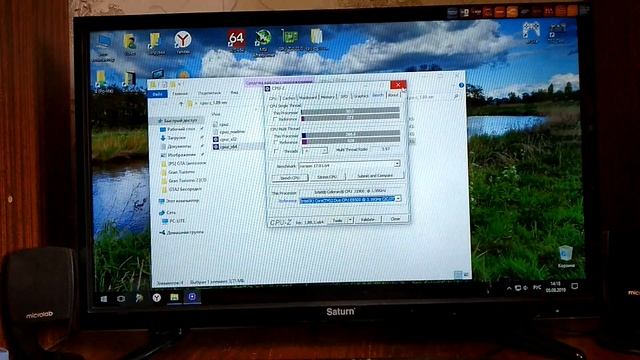The width and height of the screenshot is (640, 360).
Task: Open Yandex browser from the taskbar
Action: (156, 298)
